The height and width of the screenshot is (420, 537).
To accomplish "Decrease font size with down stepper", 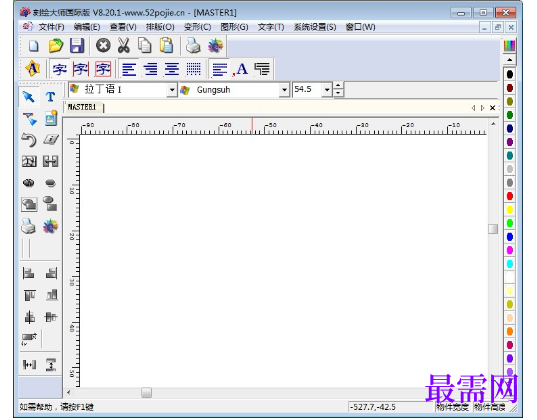I will click(x=338, y=93).
